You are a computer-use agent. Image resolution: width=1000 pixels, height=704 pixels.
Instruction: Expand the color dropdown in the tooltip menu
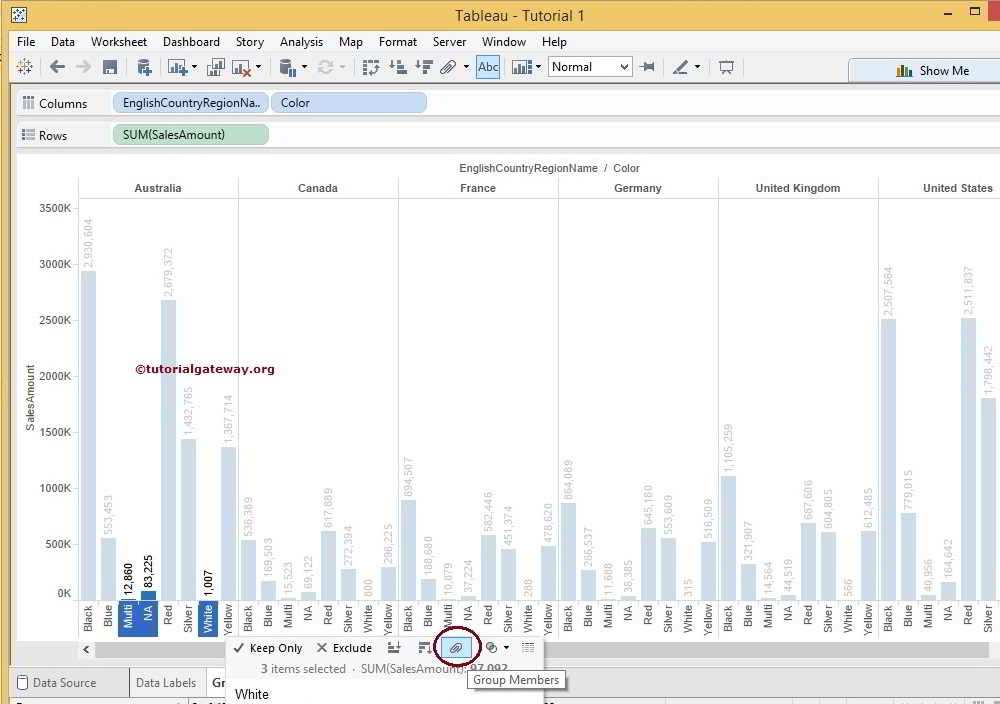[x=505, y=648]
